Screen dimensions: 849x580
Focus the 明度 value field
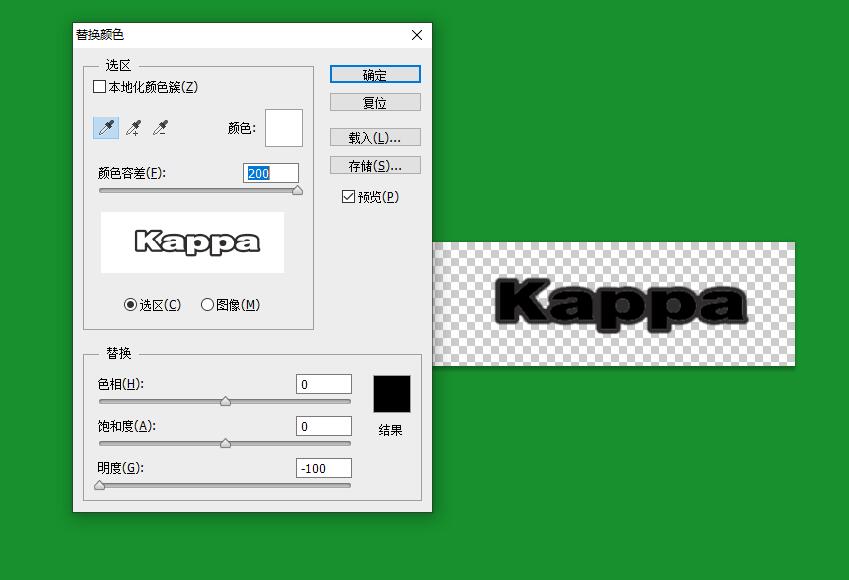pos(324,468)
